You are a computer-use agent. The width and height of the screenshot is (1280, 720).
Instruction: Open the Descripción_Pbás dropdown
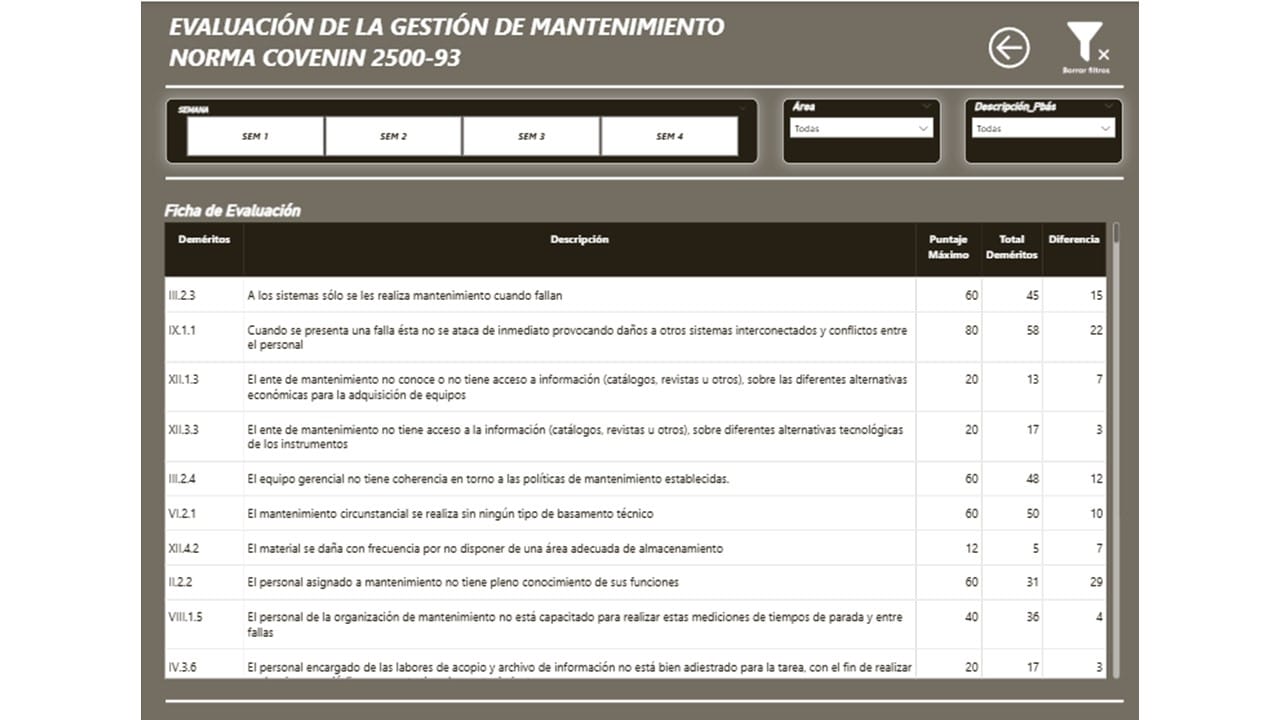click(1043, 128)
